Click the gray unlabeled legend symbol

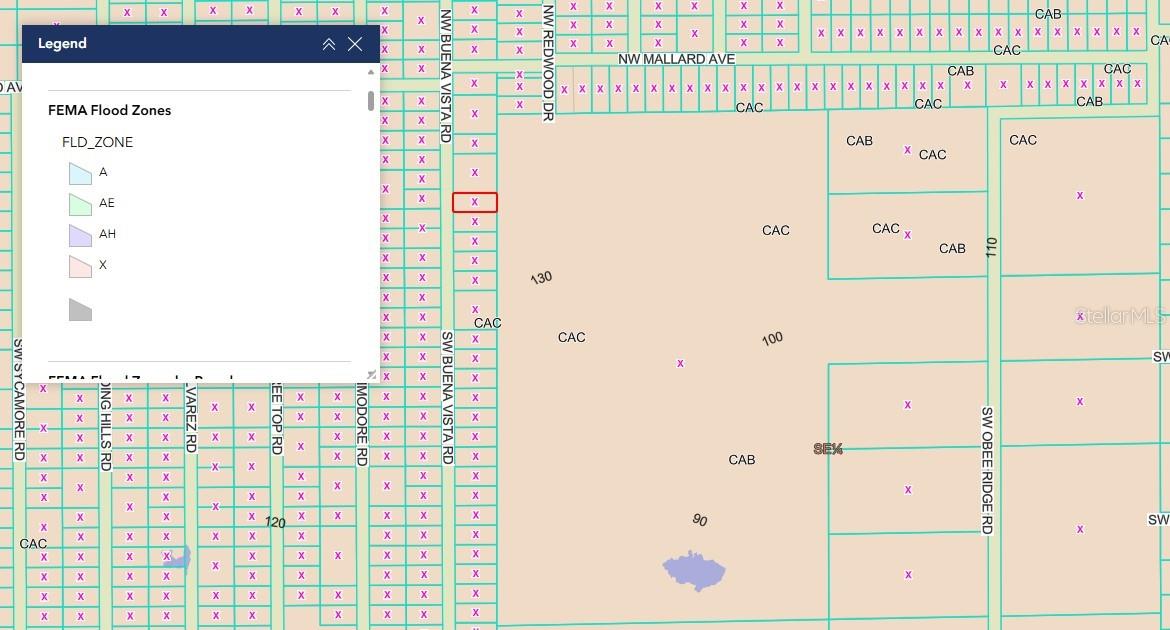tap(80, 310)
